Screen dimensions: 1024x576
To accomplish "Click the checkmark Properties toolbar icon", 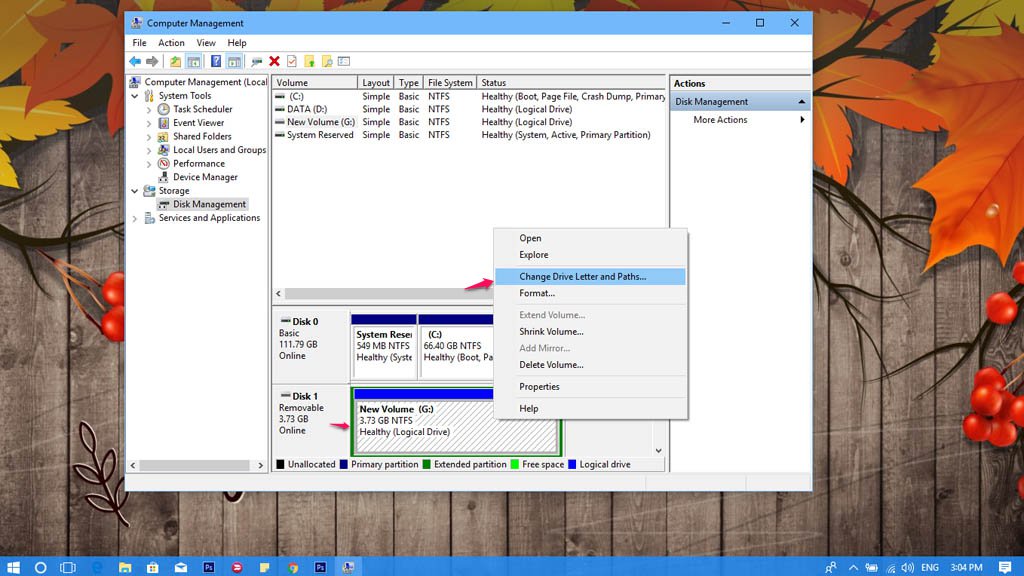I will click(x=292, y=61).
